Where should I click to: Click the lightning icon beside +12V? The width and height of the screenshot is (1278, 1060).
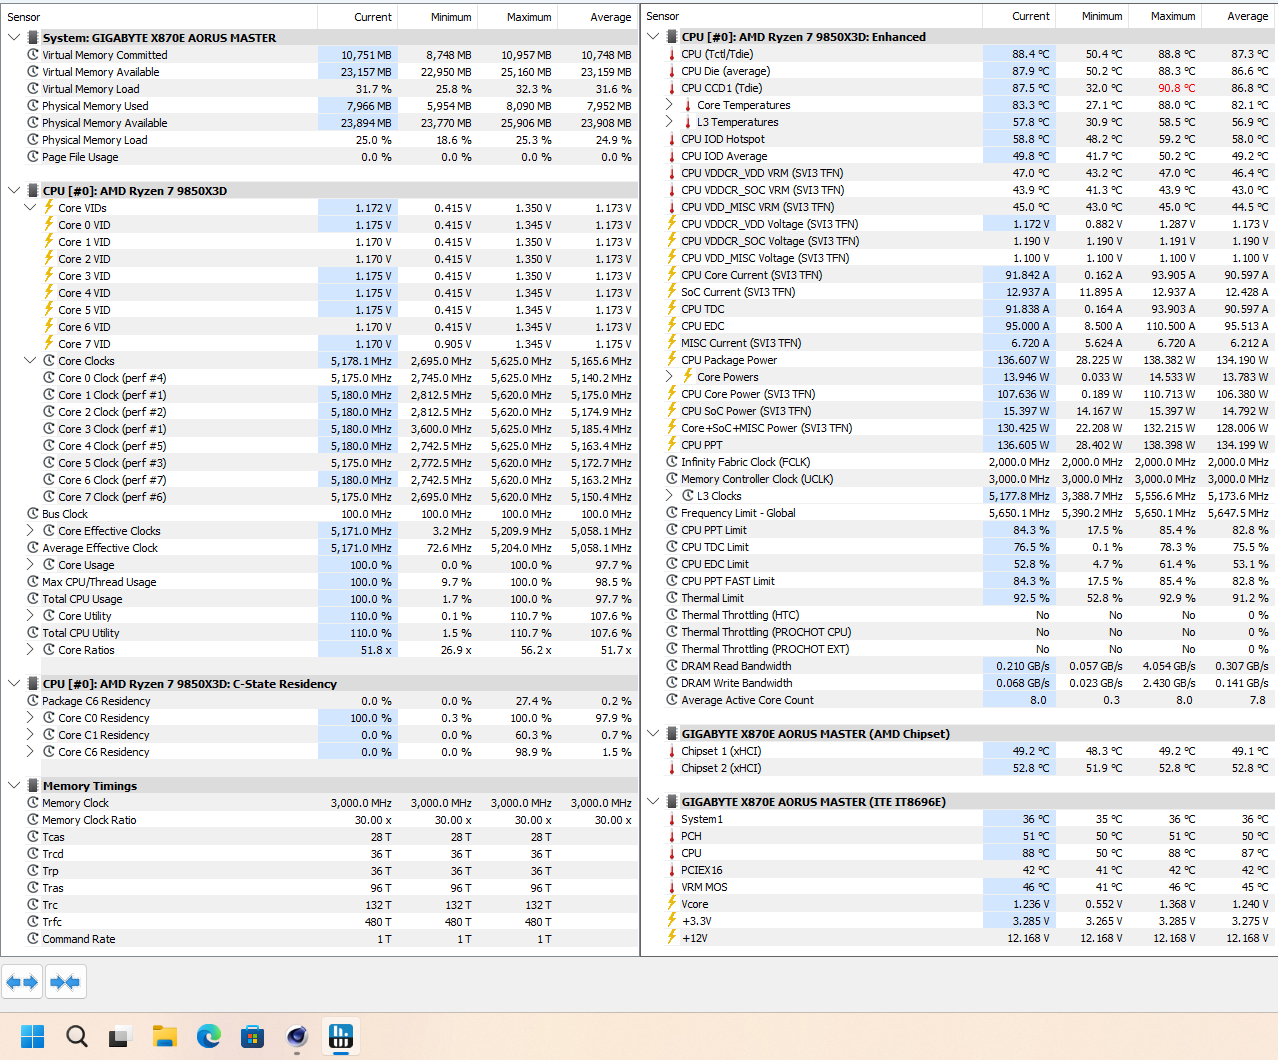[672, 938]
